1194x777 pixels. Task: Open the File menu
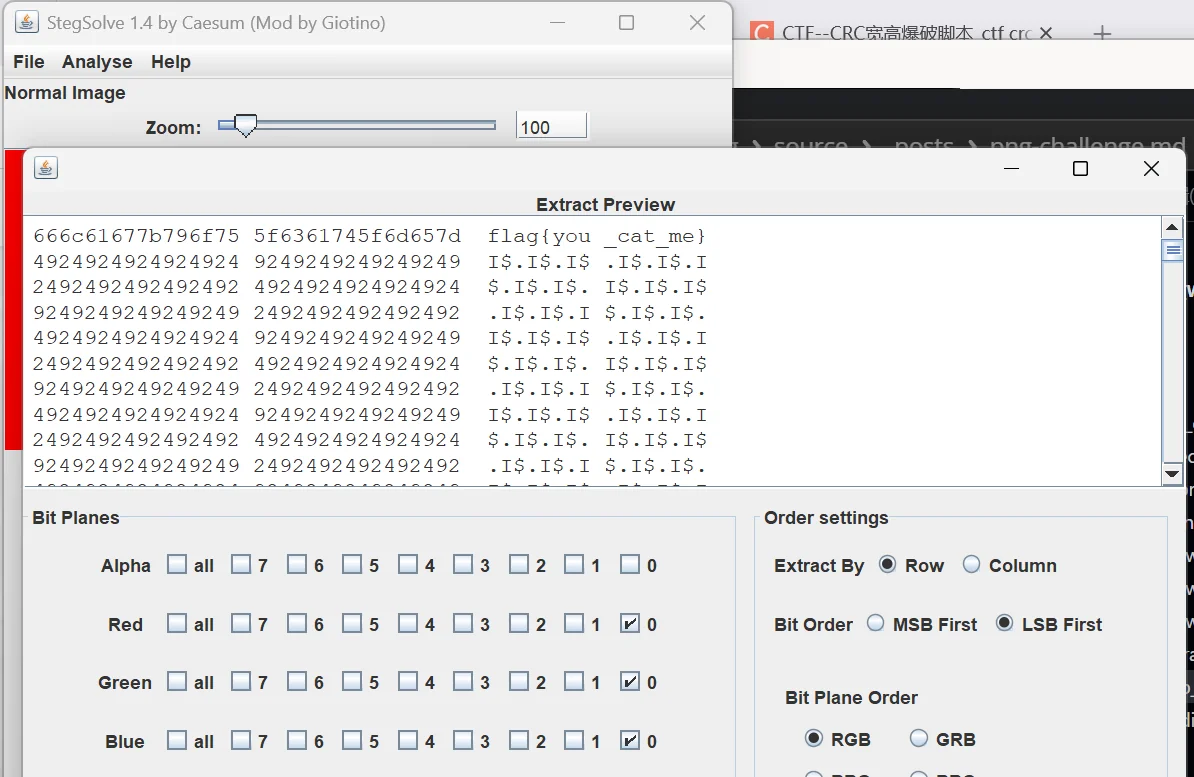[x=28, y=62]
